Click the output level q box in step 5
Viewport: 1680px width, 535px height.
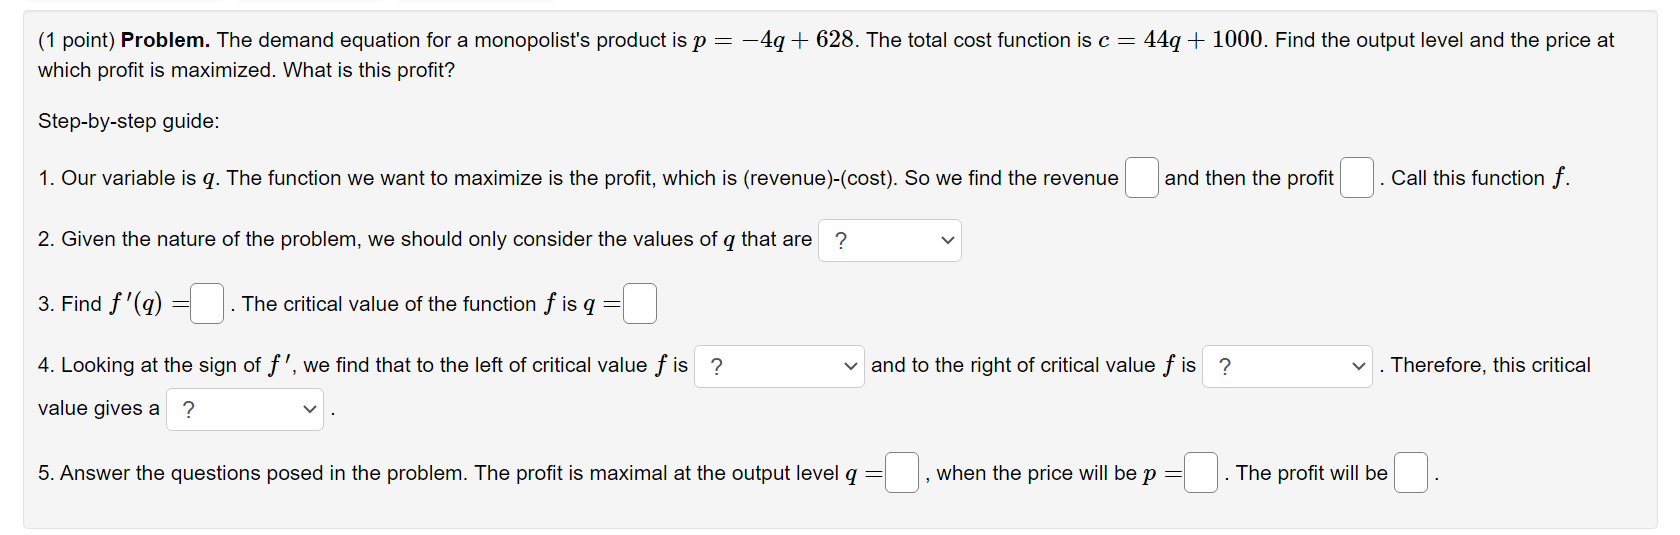pos(902,473)
